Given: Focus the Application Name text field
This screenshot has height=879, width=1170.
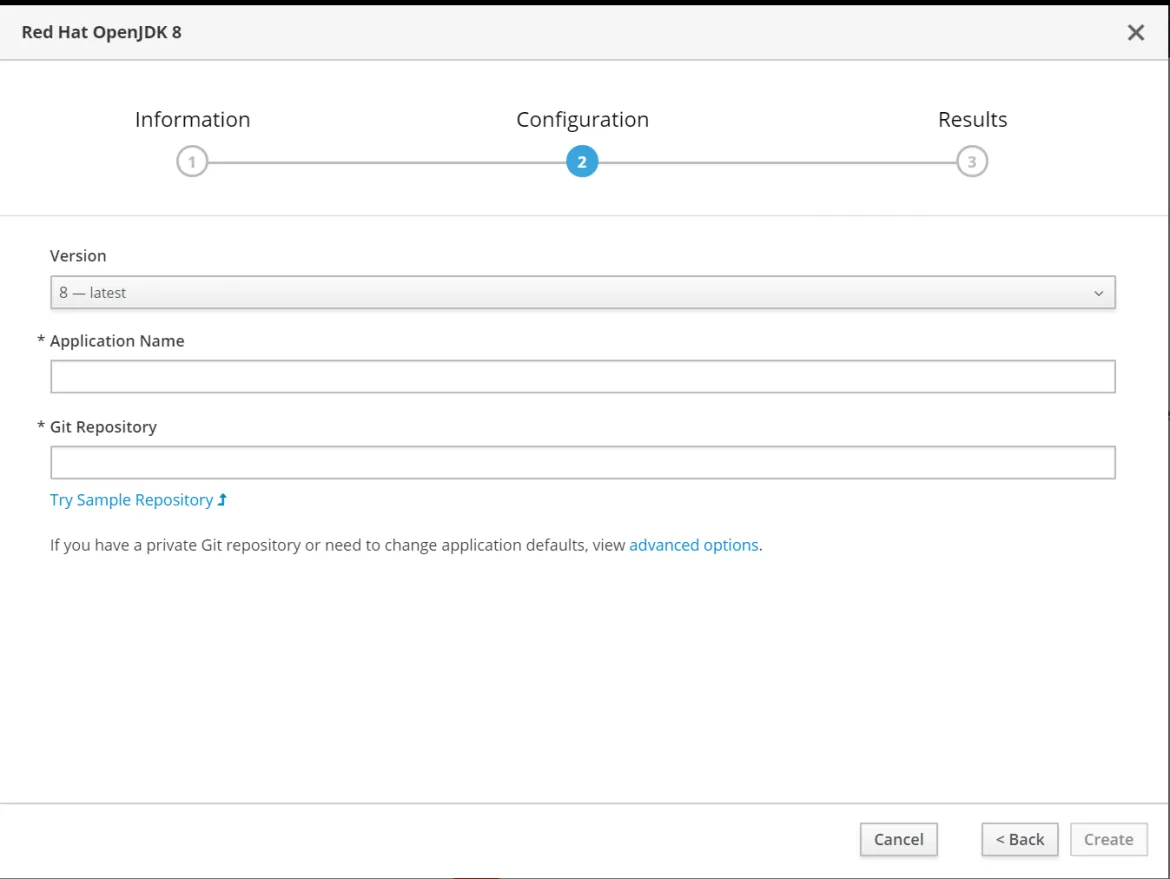Looking at the screenshot, I should pos(583,376).
